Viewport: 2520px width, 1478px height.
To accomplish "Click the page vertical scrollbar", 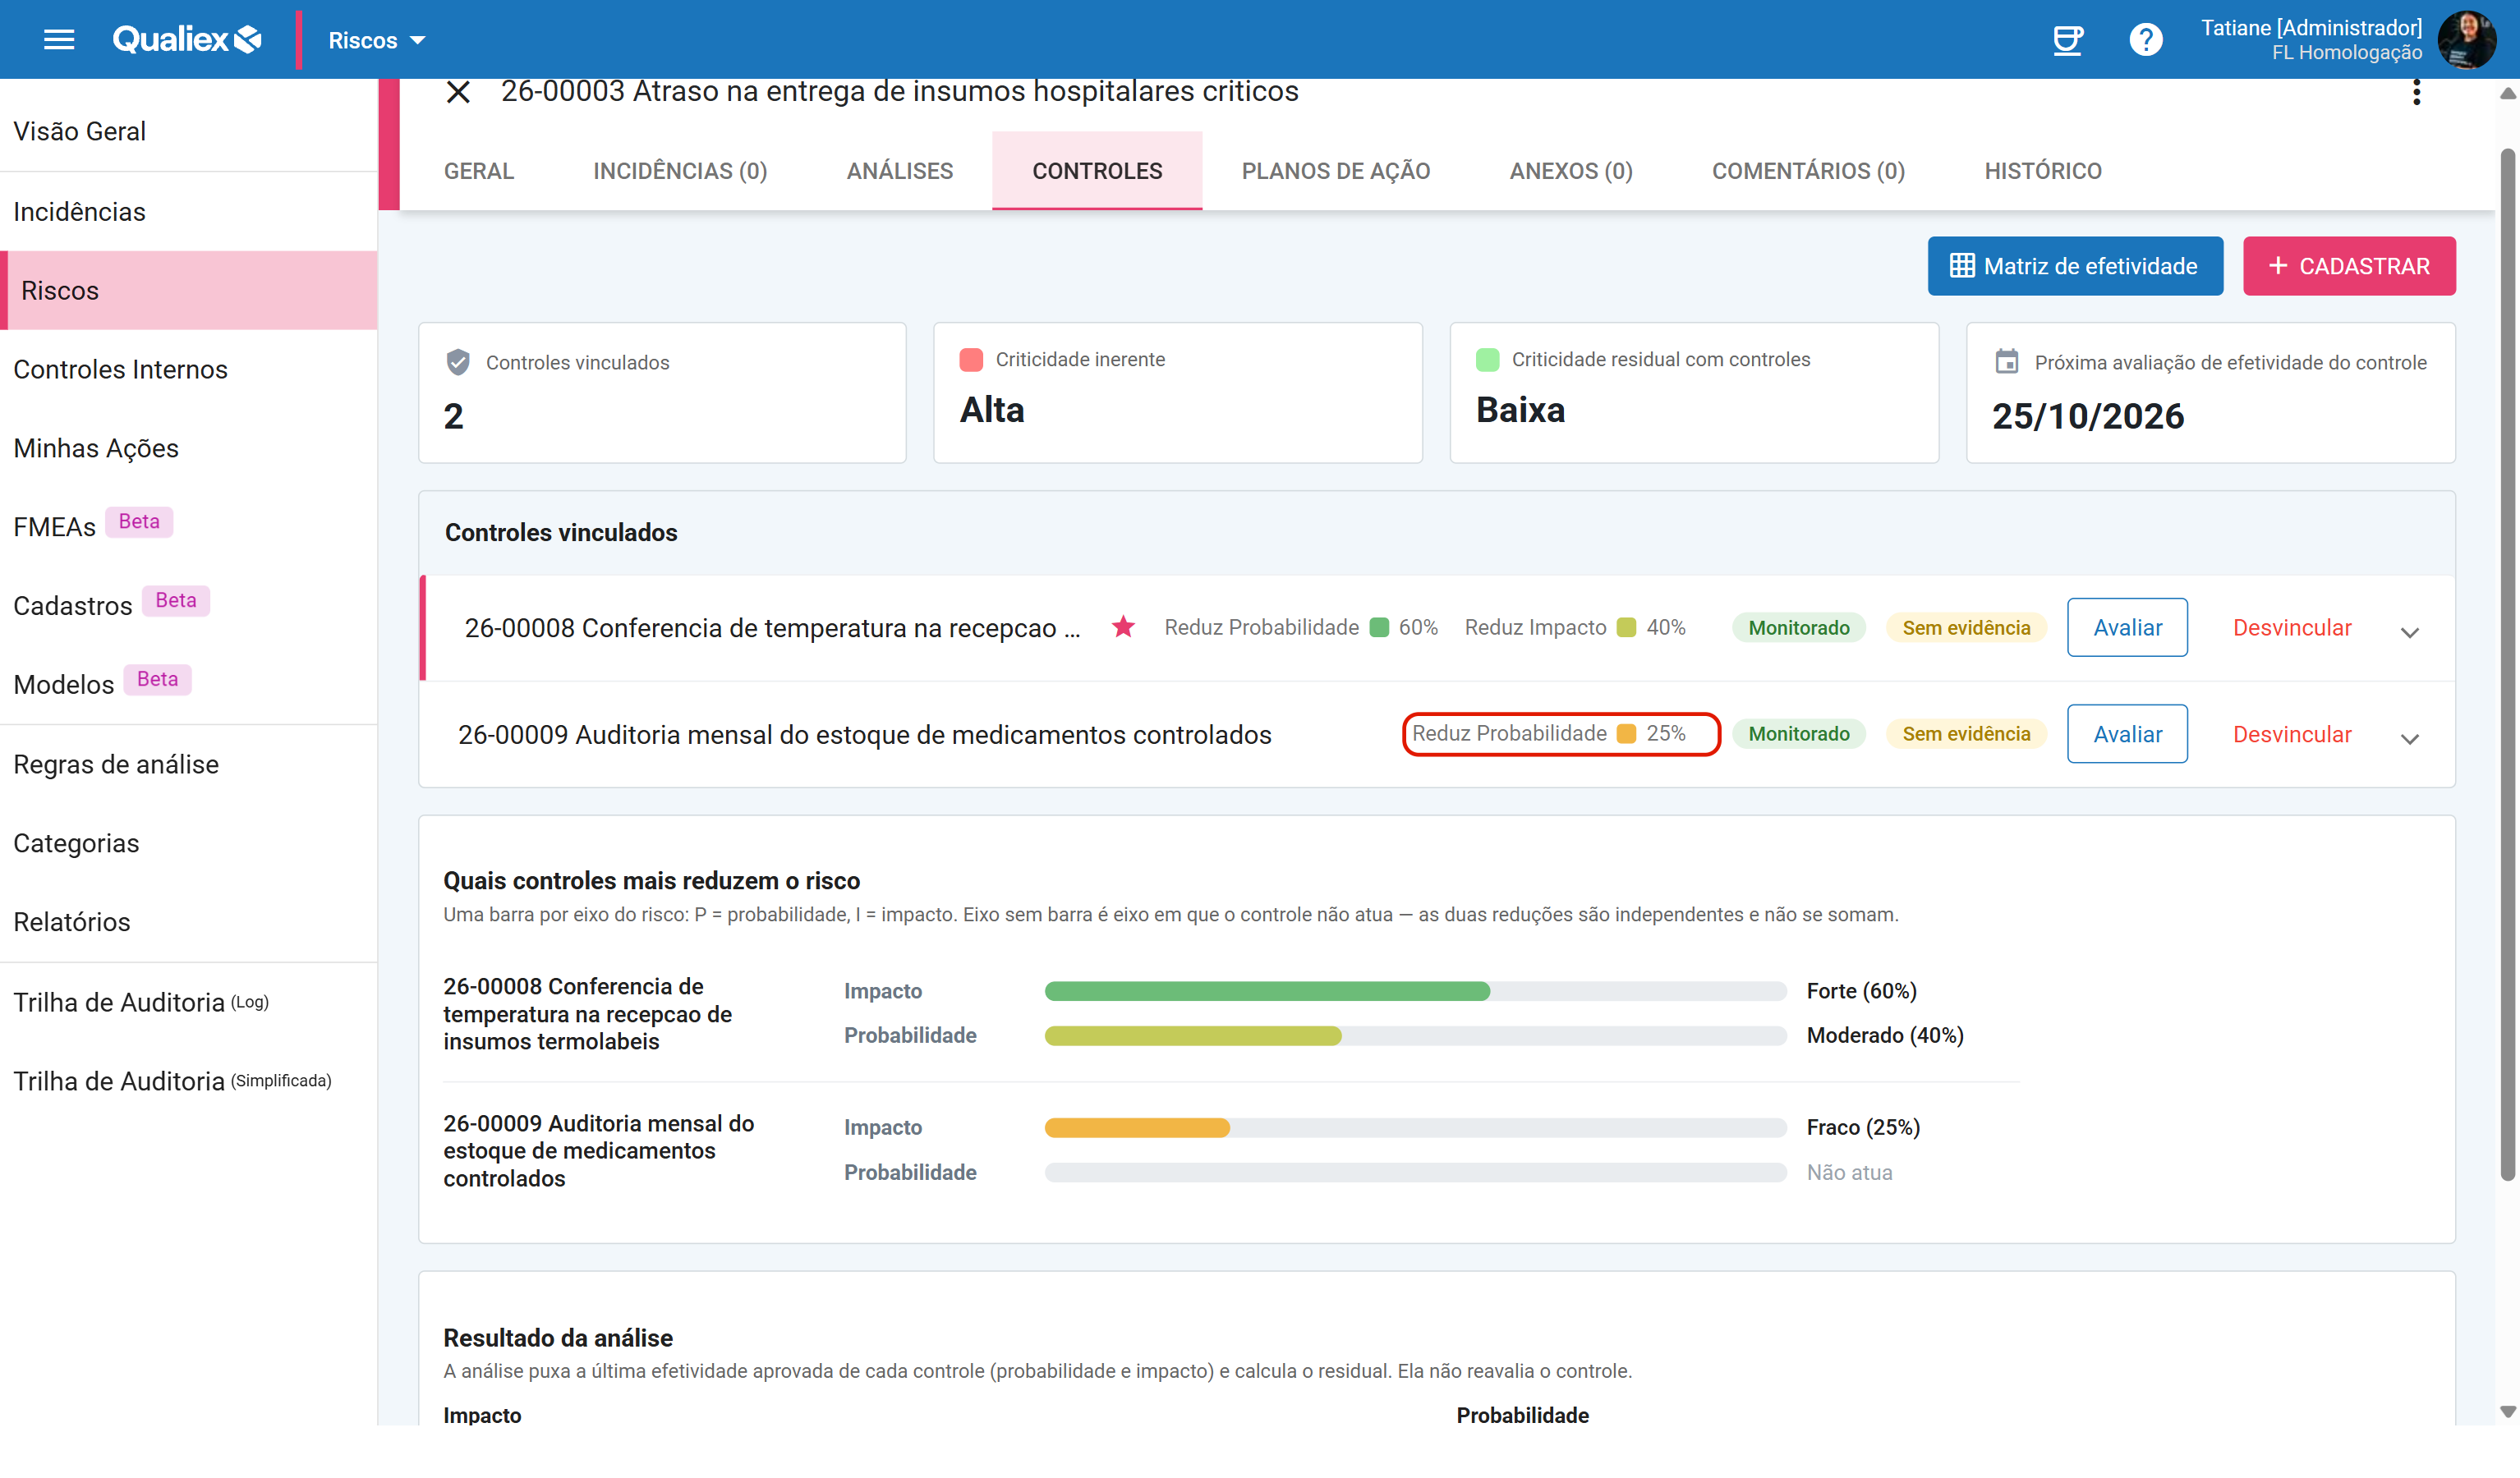I will [2507, 664].
